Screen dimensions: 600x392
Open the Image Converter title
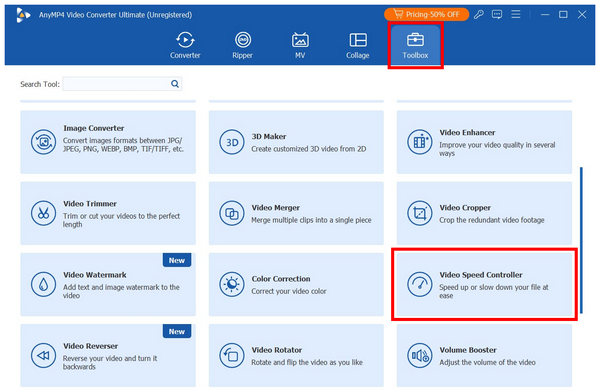pos(94,128)
